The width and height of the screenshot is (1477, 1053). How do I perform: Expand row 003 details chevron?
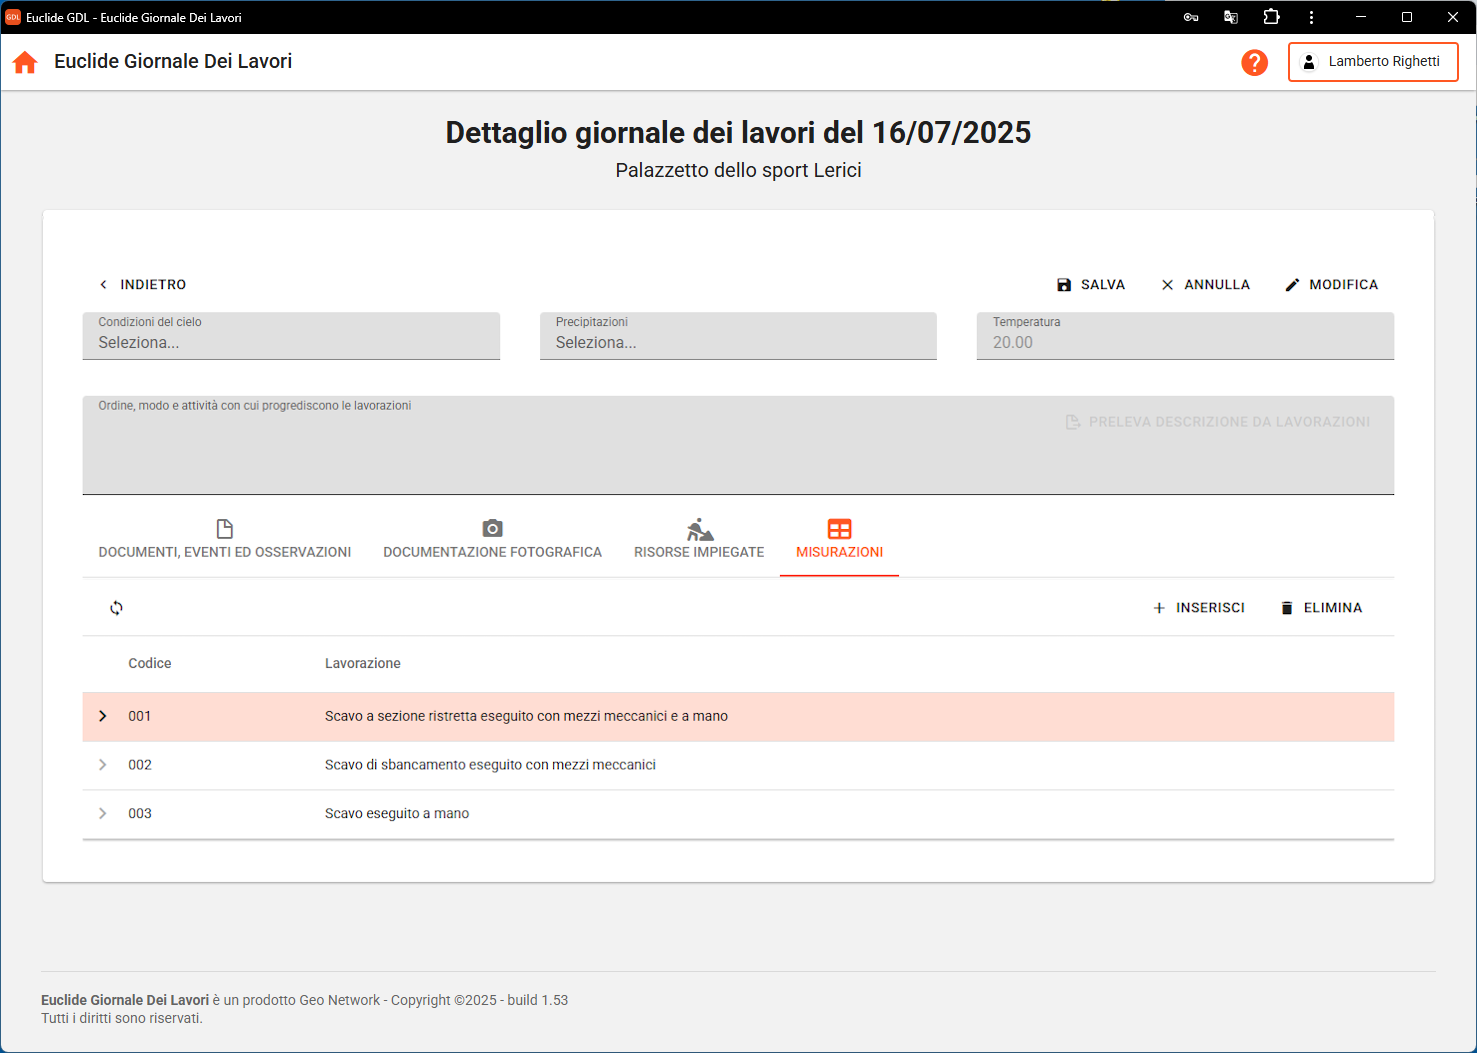click(x=103, y=814)
